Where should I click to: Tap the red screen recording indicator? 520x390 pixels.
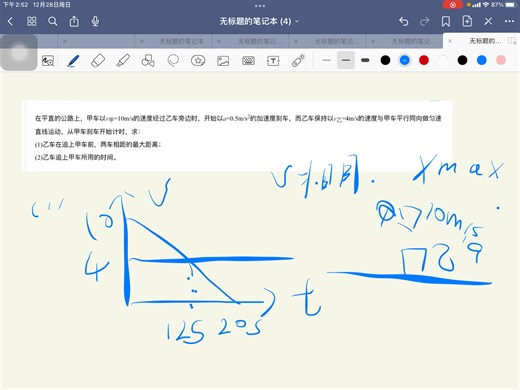[453, 5]
